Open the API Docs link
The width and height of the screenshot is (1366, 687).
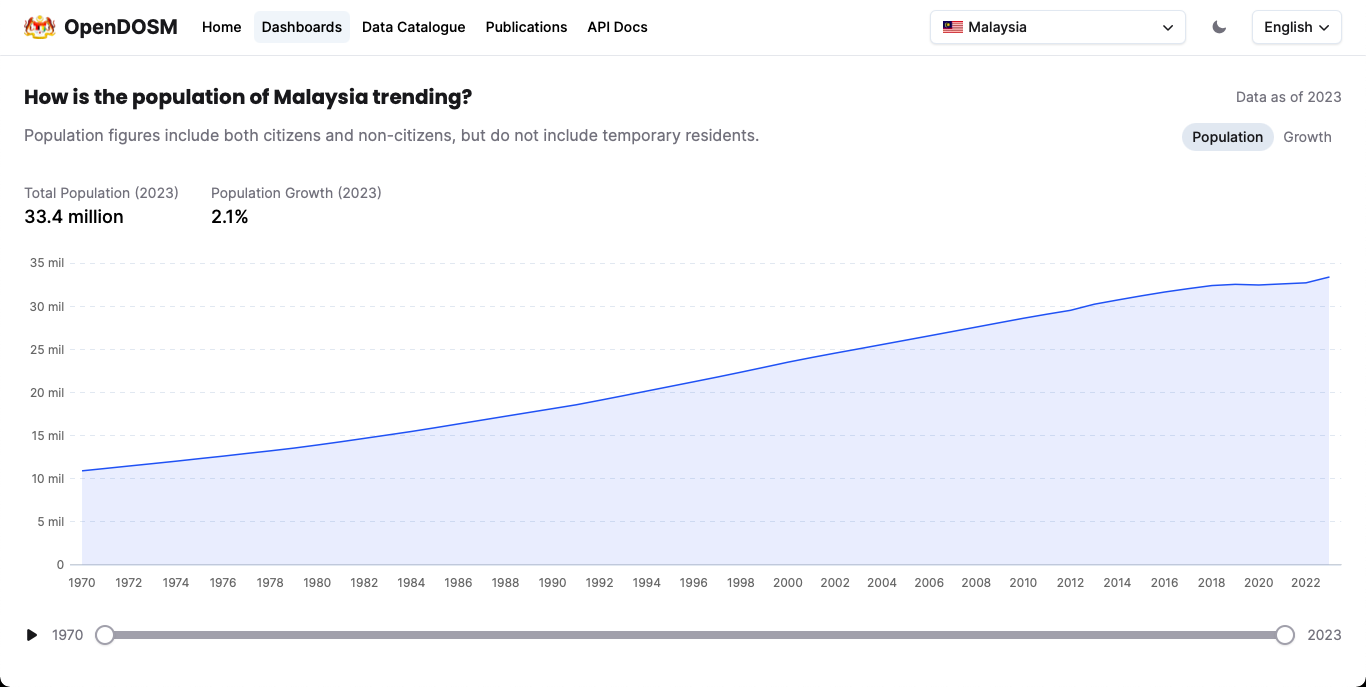617,27
